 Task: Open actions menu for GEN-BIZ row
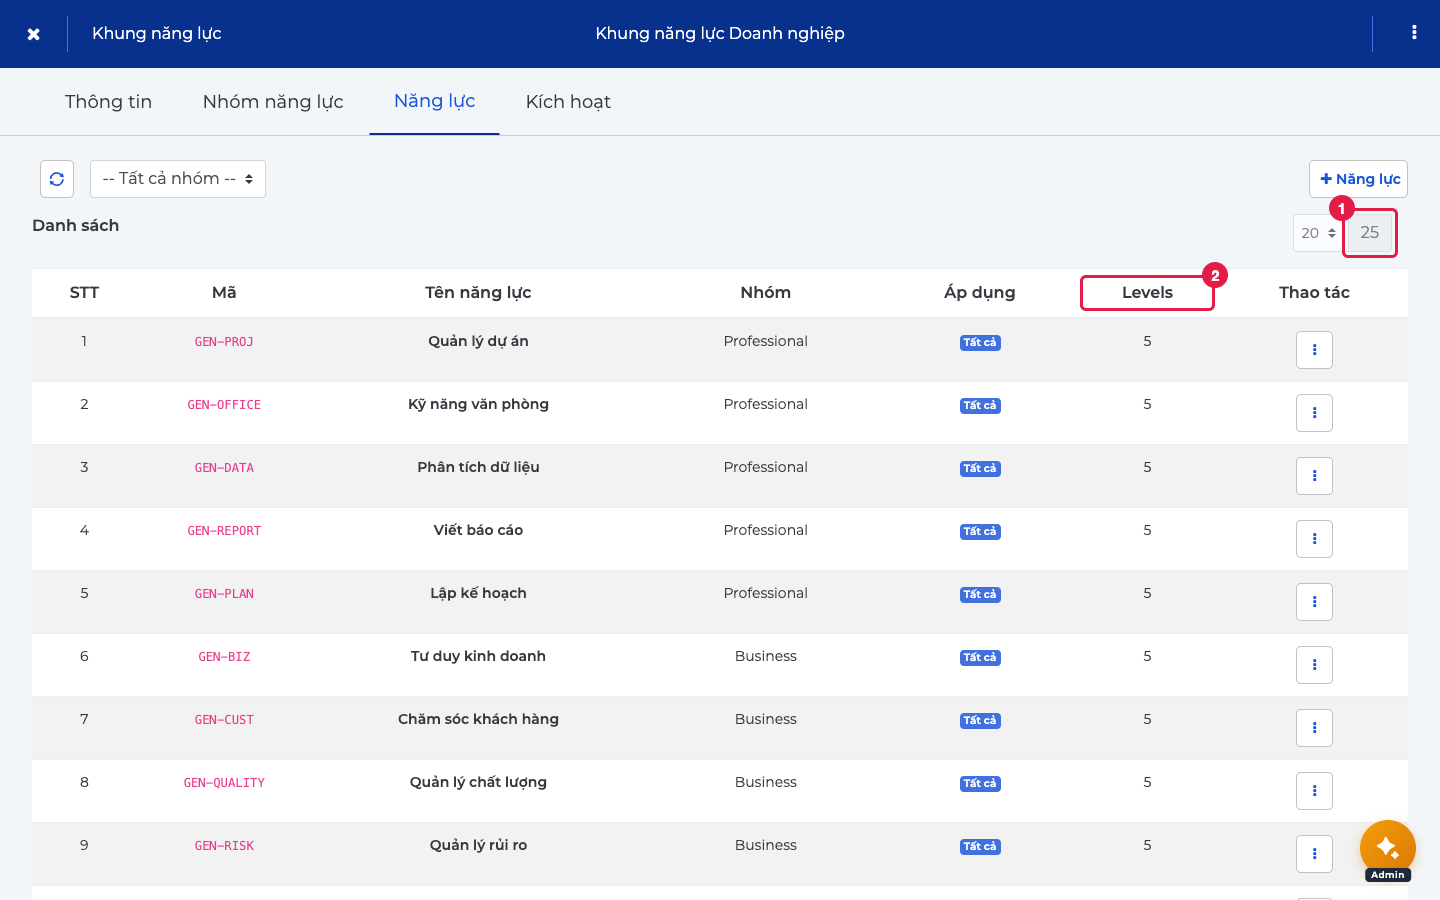[1314, 665]
